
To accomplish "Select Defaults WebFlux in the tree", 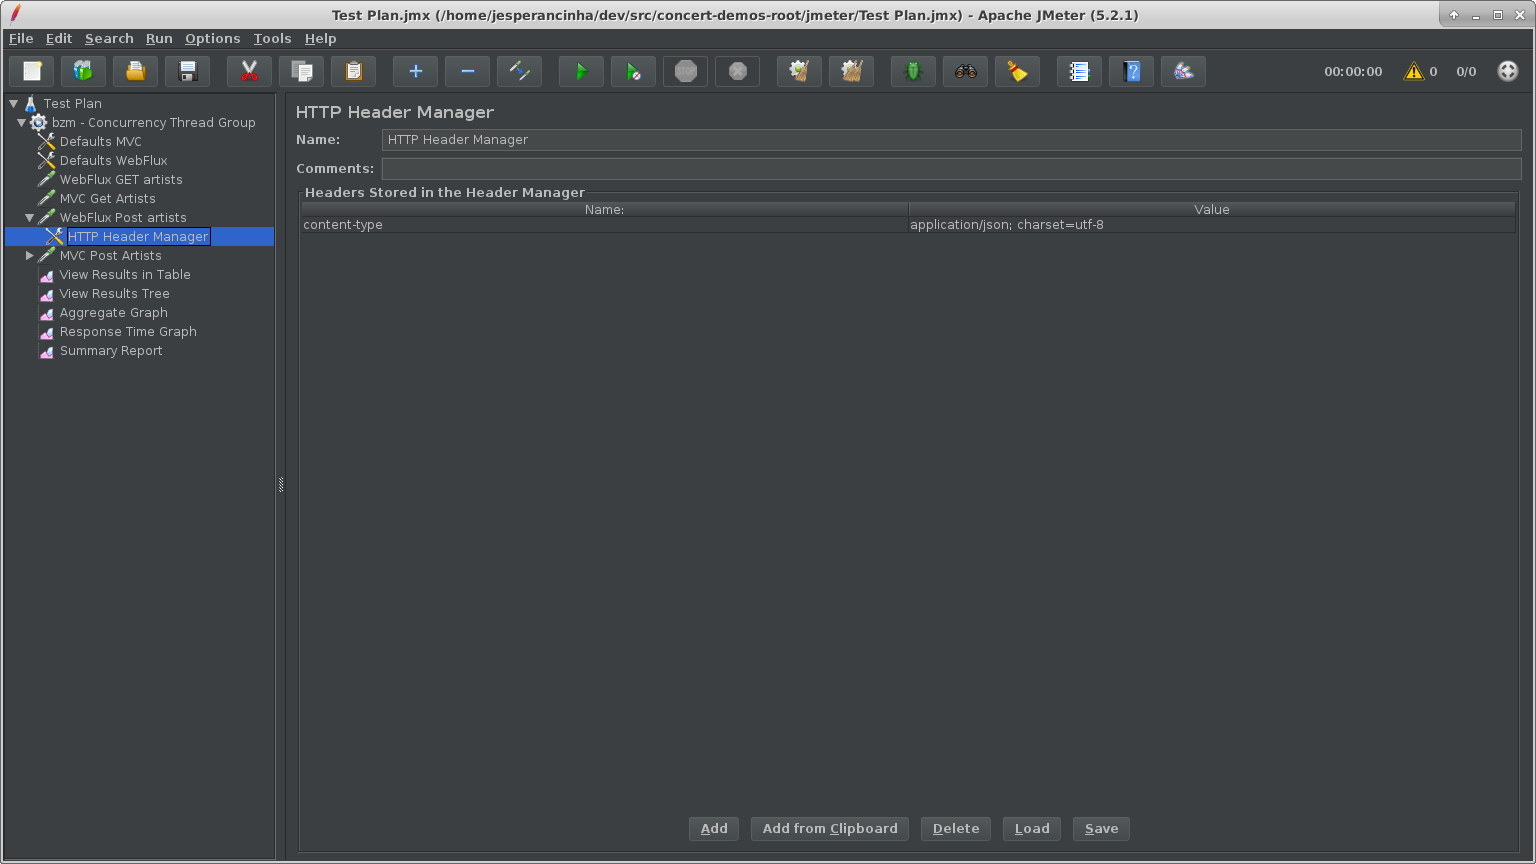I will [113, 160].
